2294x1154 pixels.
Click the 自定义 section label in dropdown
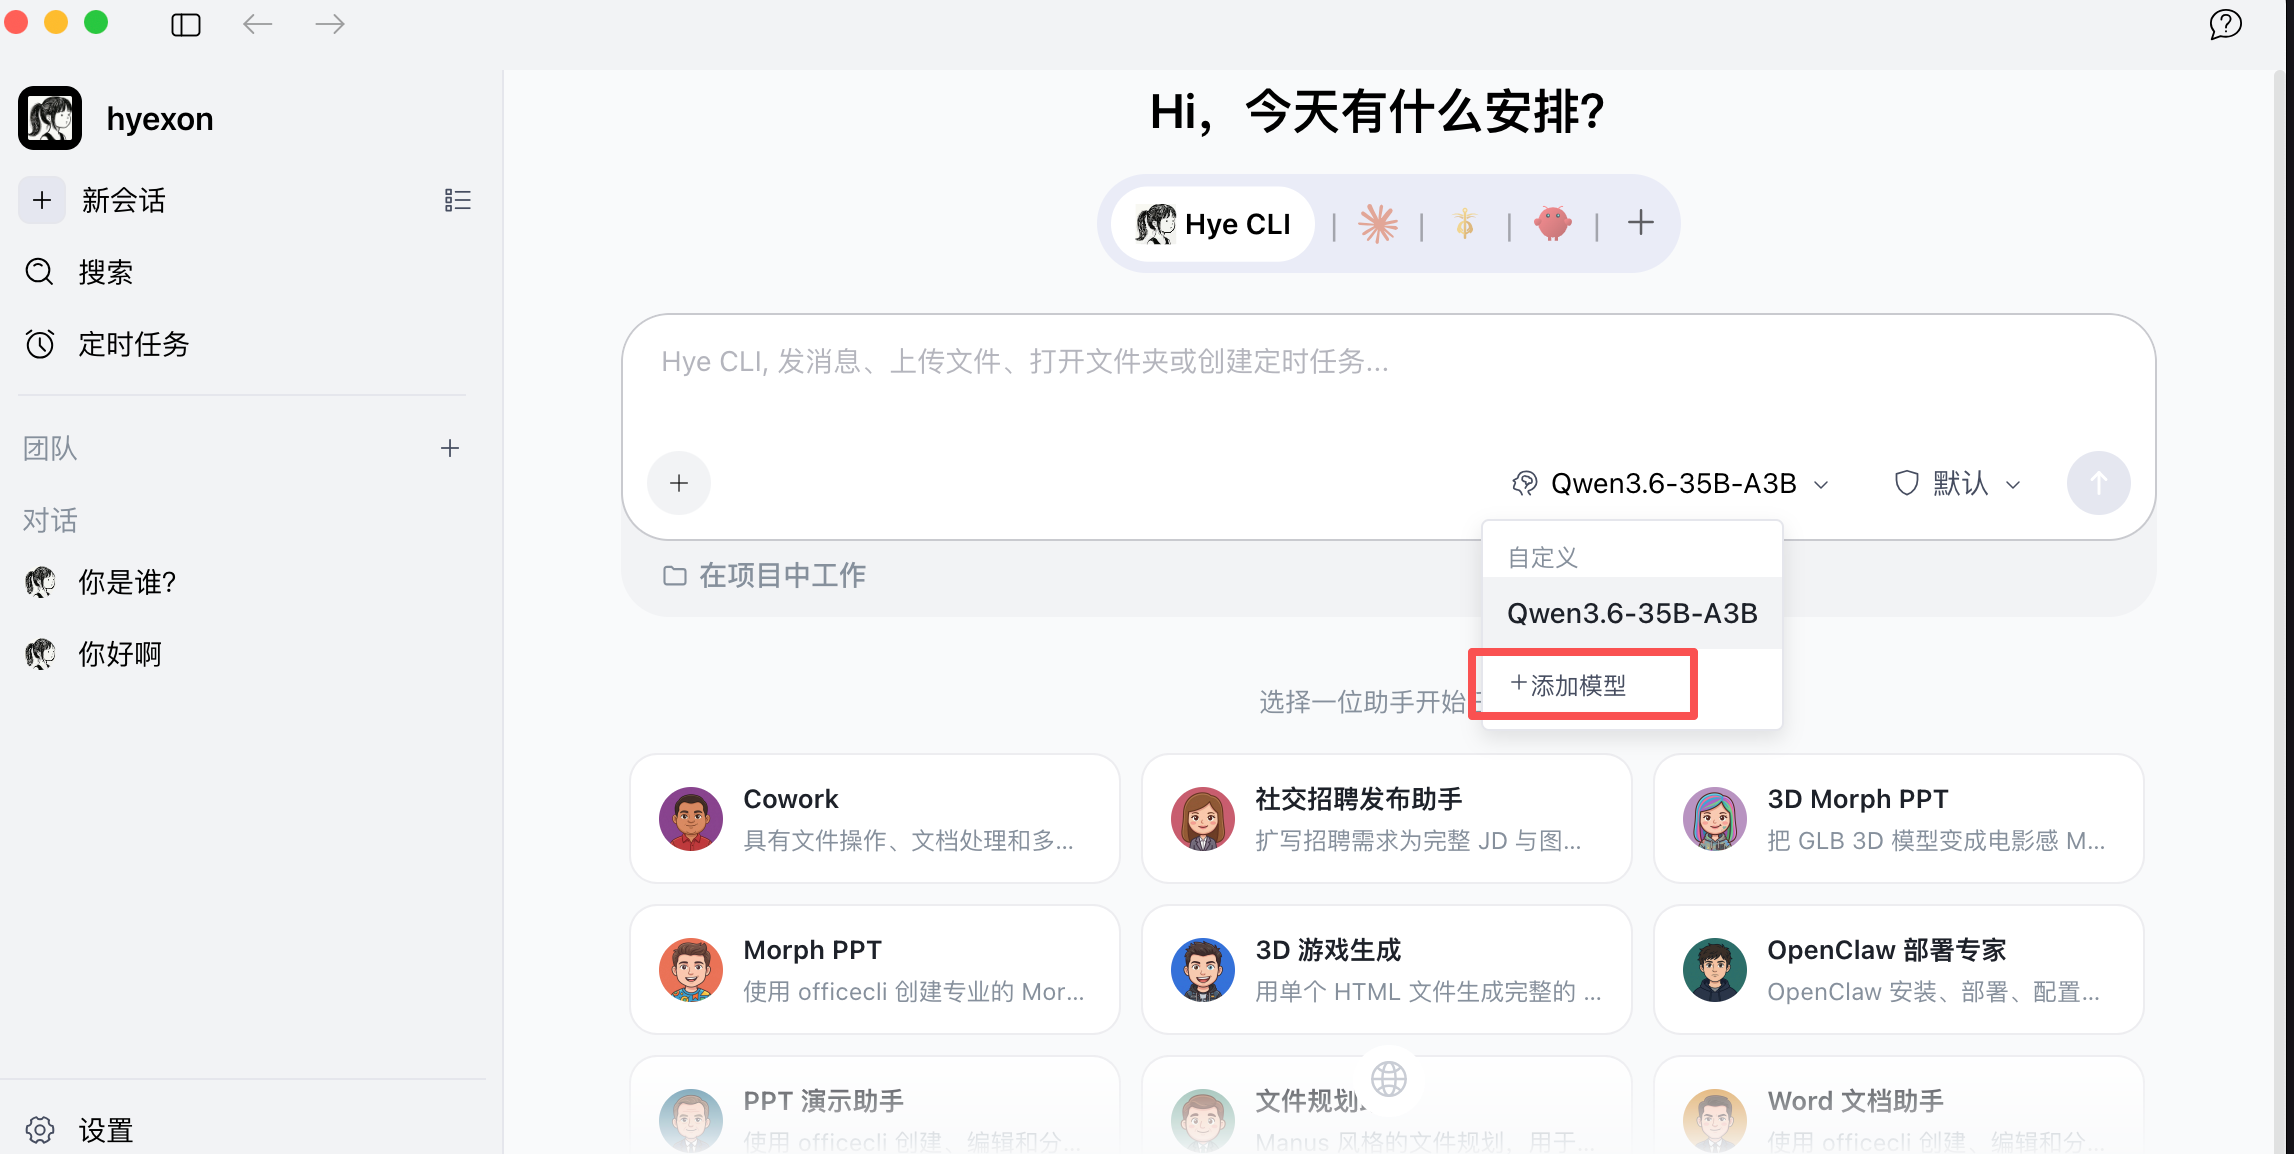[1542, 557]
